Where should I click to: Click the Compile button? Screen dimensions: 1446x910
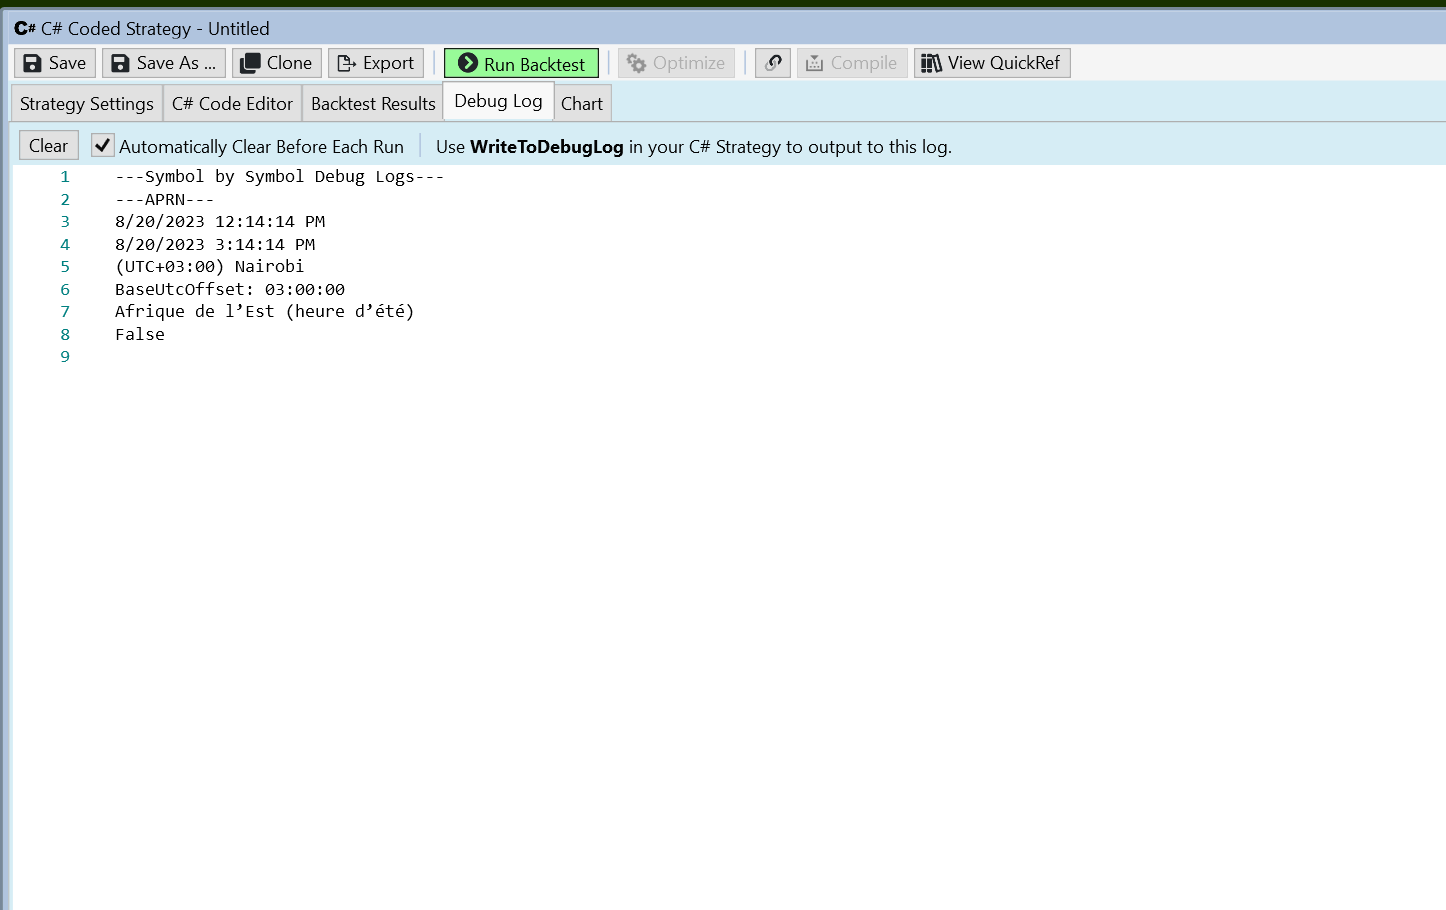point(852,63)
